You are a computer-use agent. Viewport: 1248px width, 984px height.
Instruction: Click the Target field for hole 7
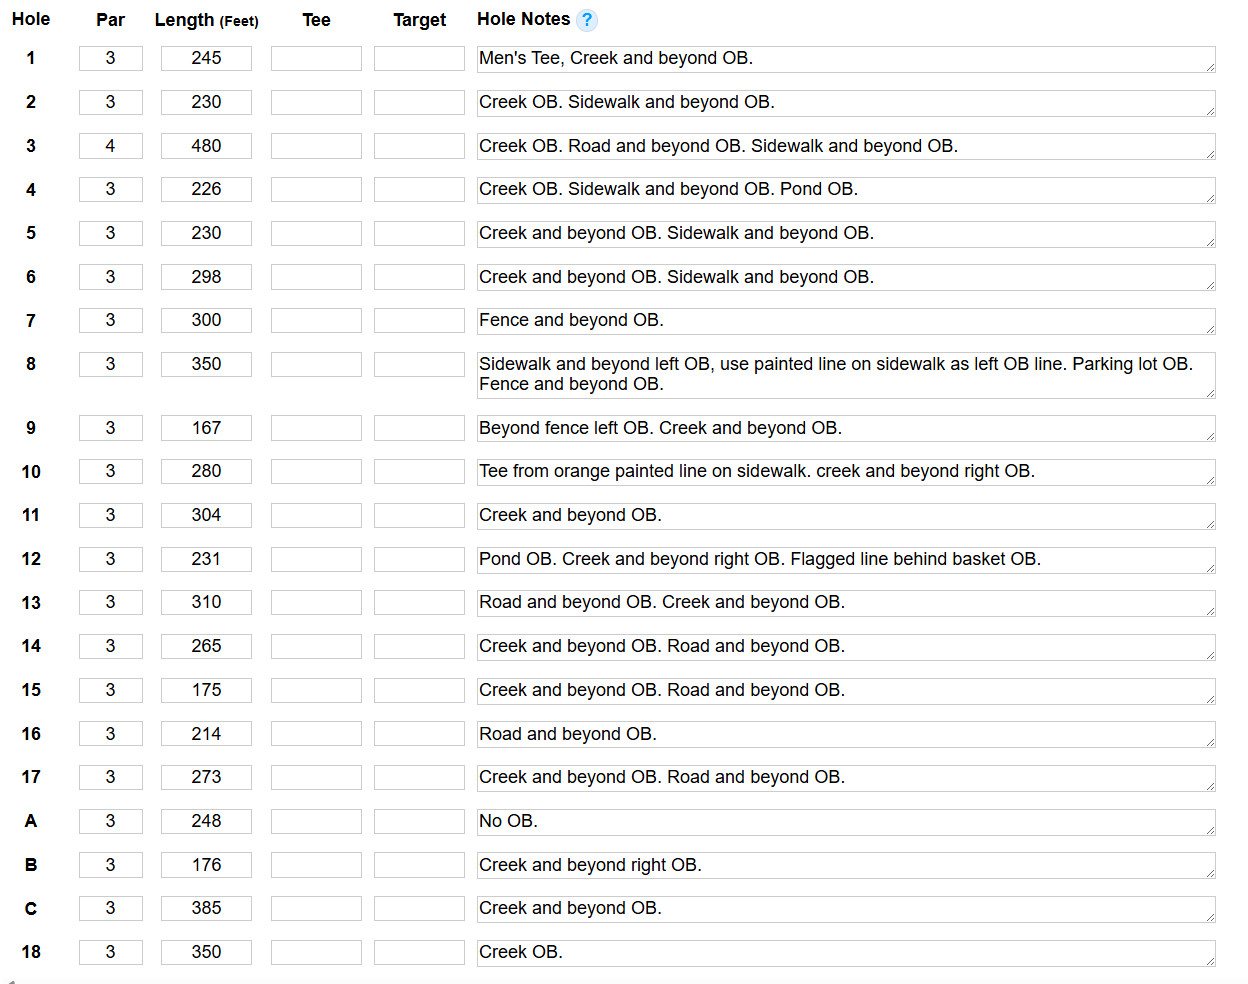point(419,320)
